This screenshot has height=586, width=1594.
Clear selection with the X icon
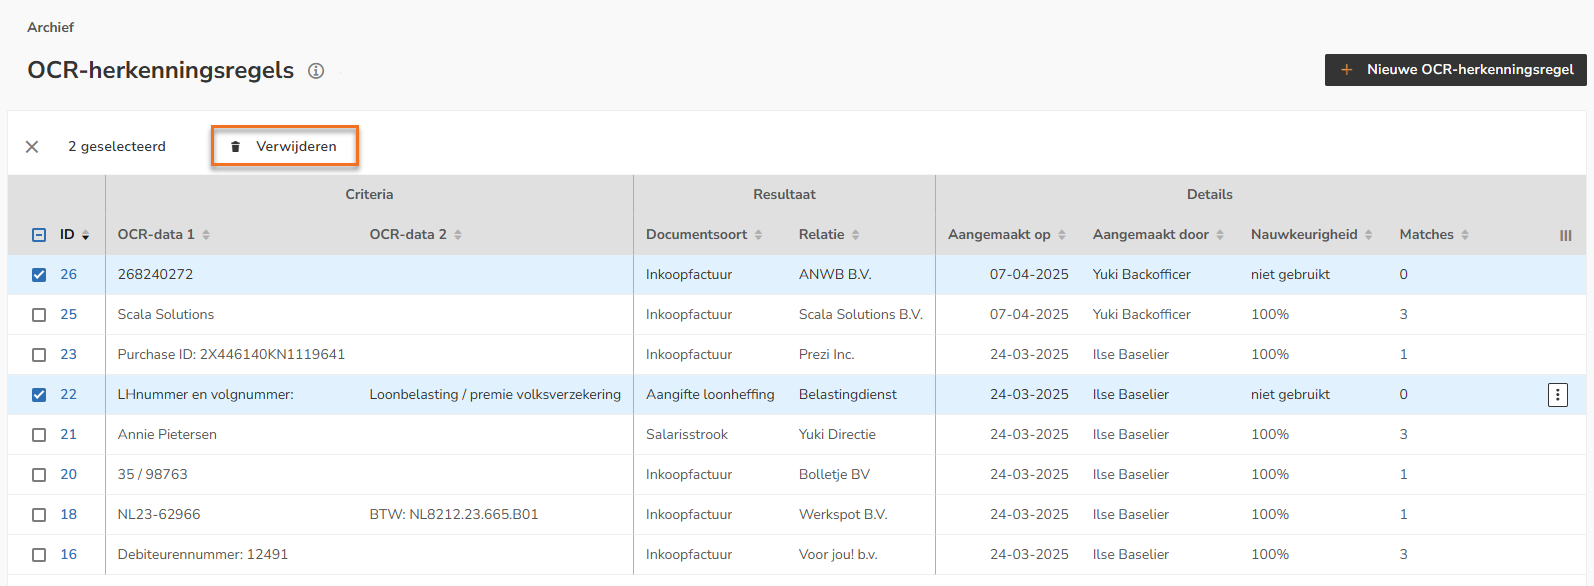pos(32,147)
